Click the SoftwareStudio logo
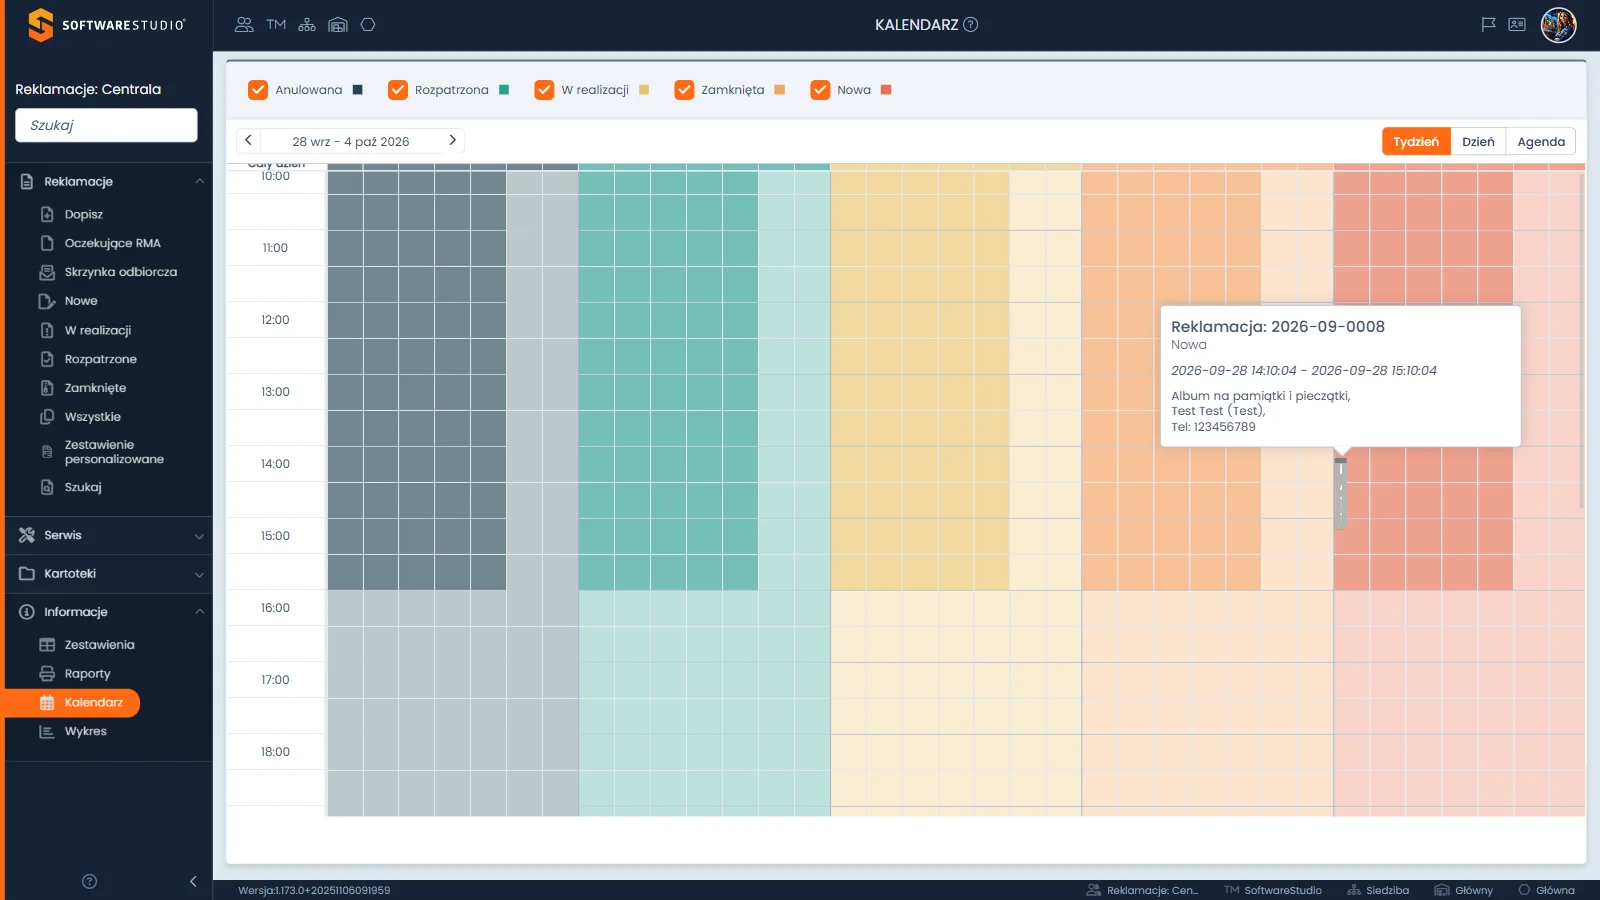The height and width of the screenshot is (900, 1600). pos(106,25)
